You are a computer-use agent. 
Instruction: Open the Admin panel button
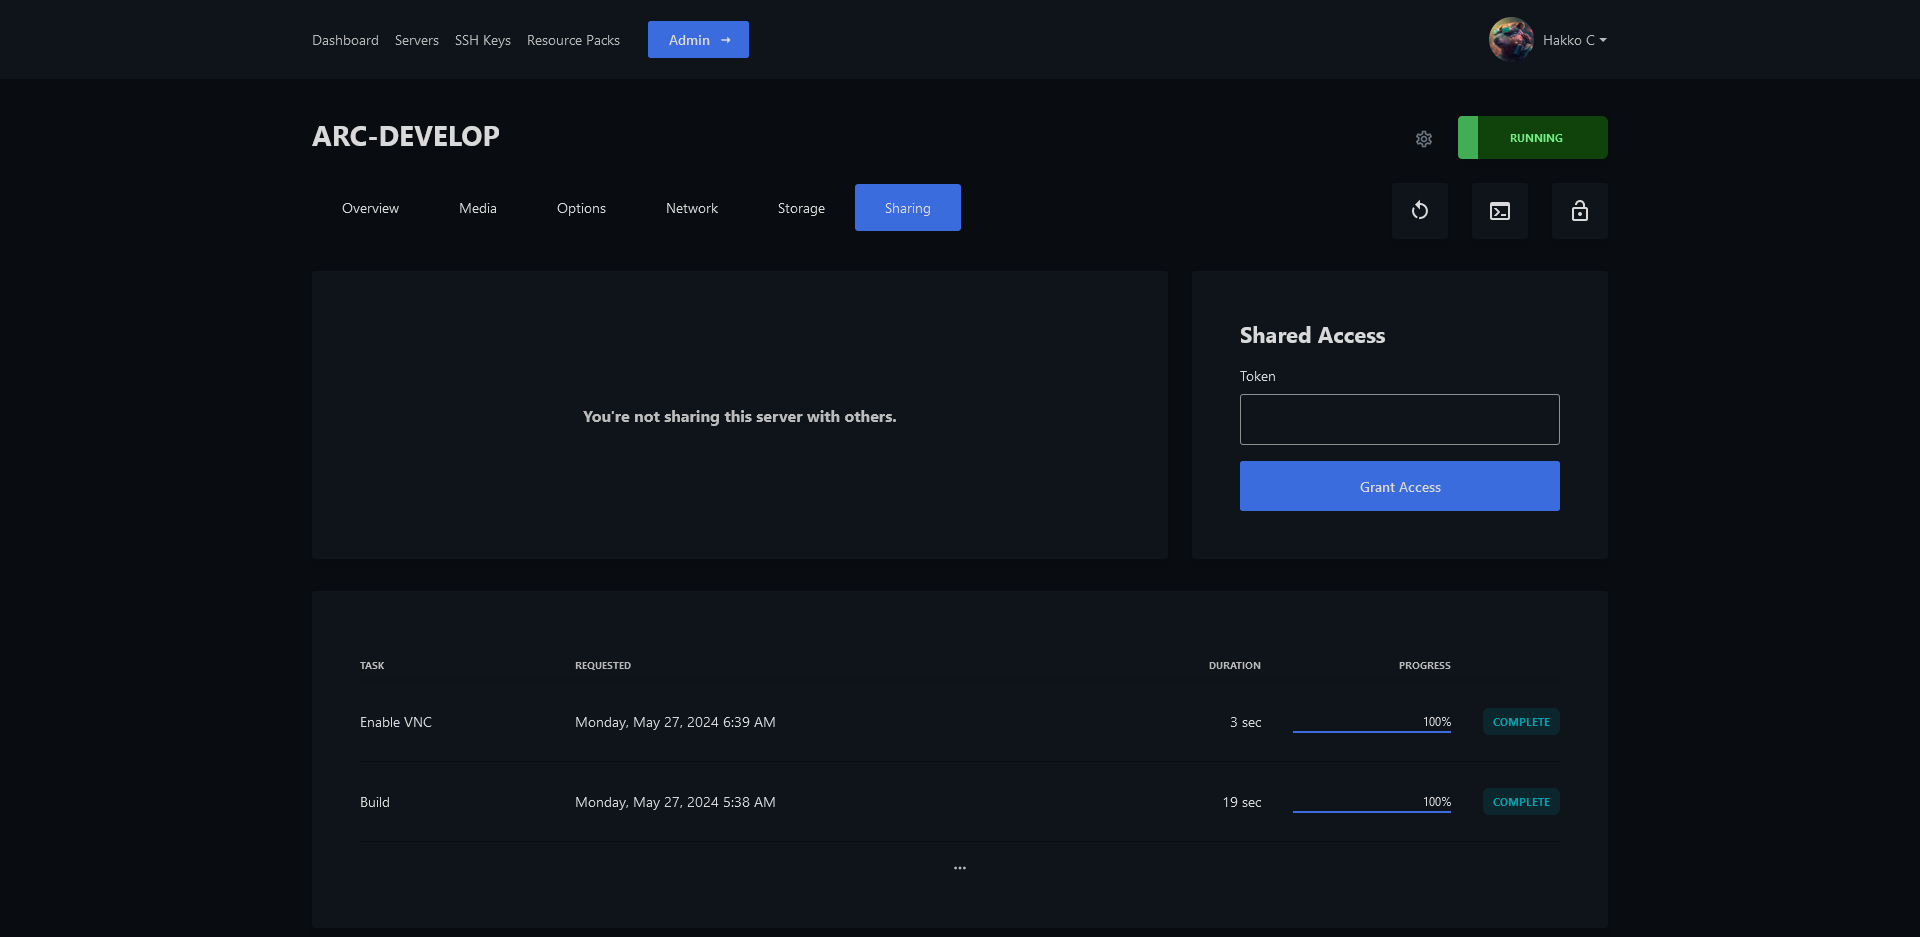(x=698, y=40)
